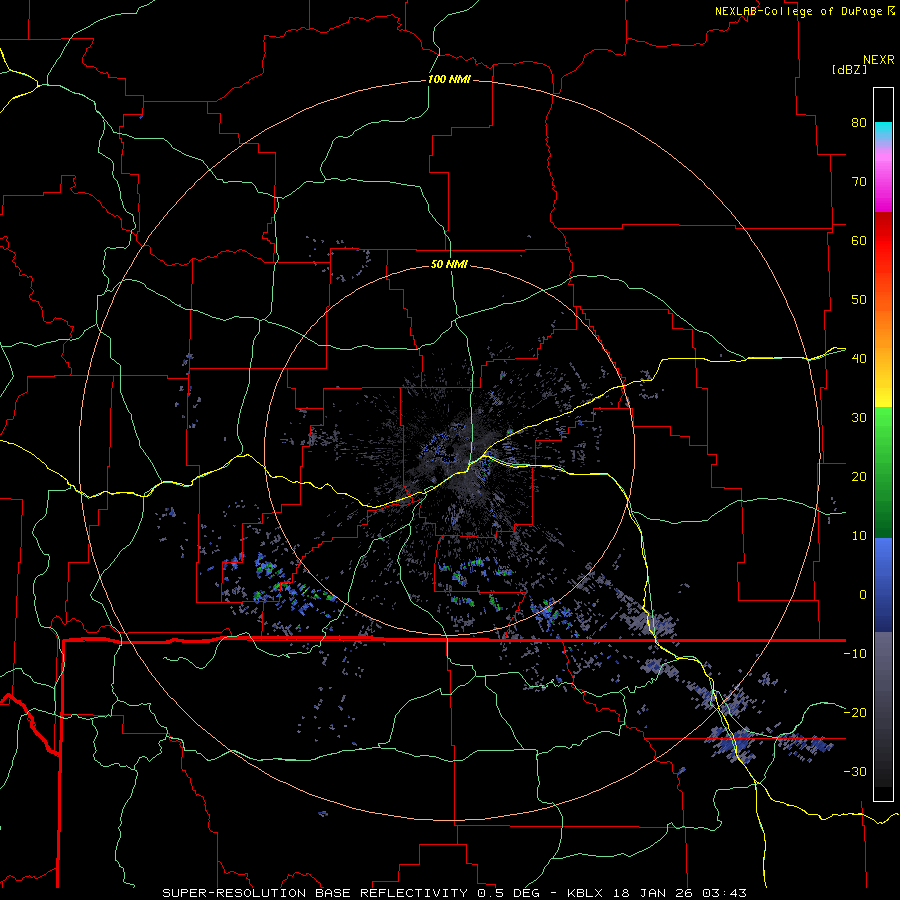This screenshot has height=900, width=900.
Task: Click the 100 NMI range ring label
Action: [x=449, y=79]
